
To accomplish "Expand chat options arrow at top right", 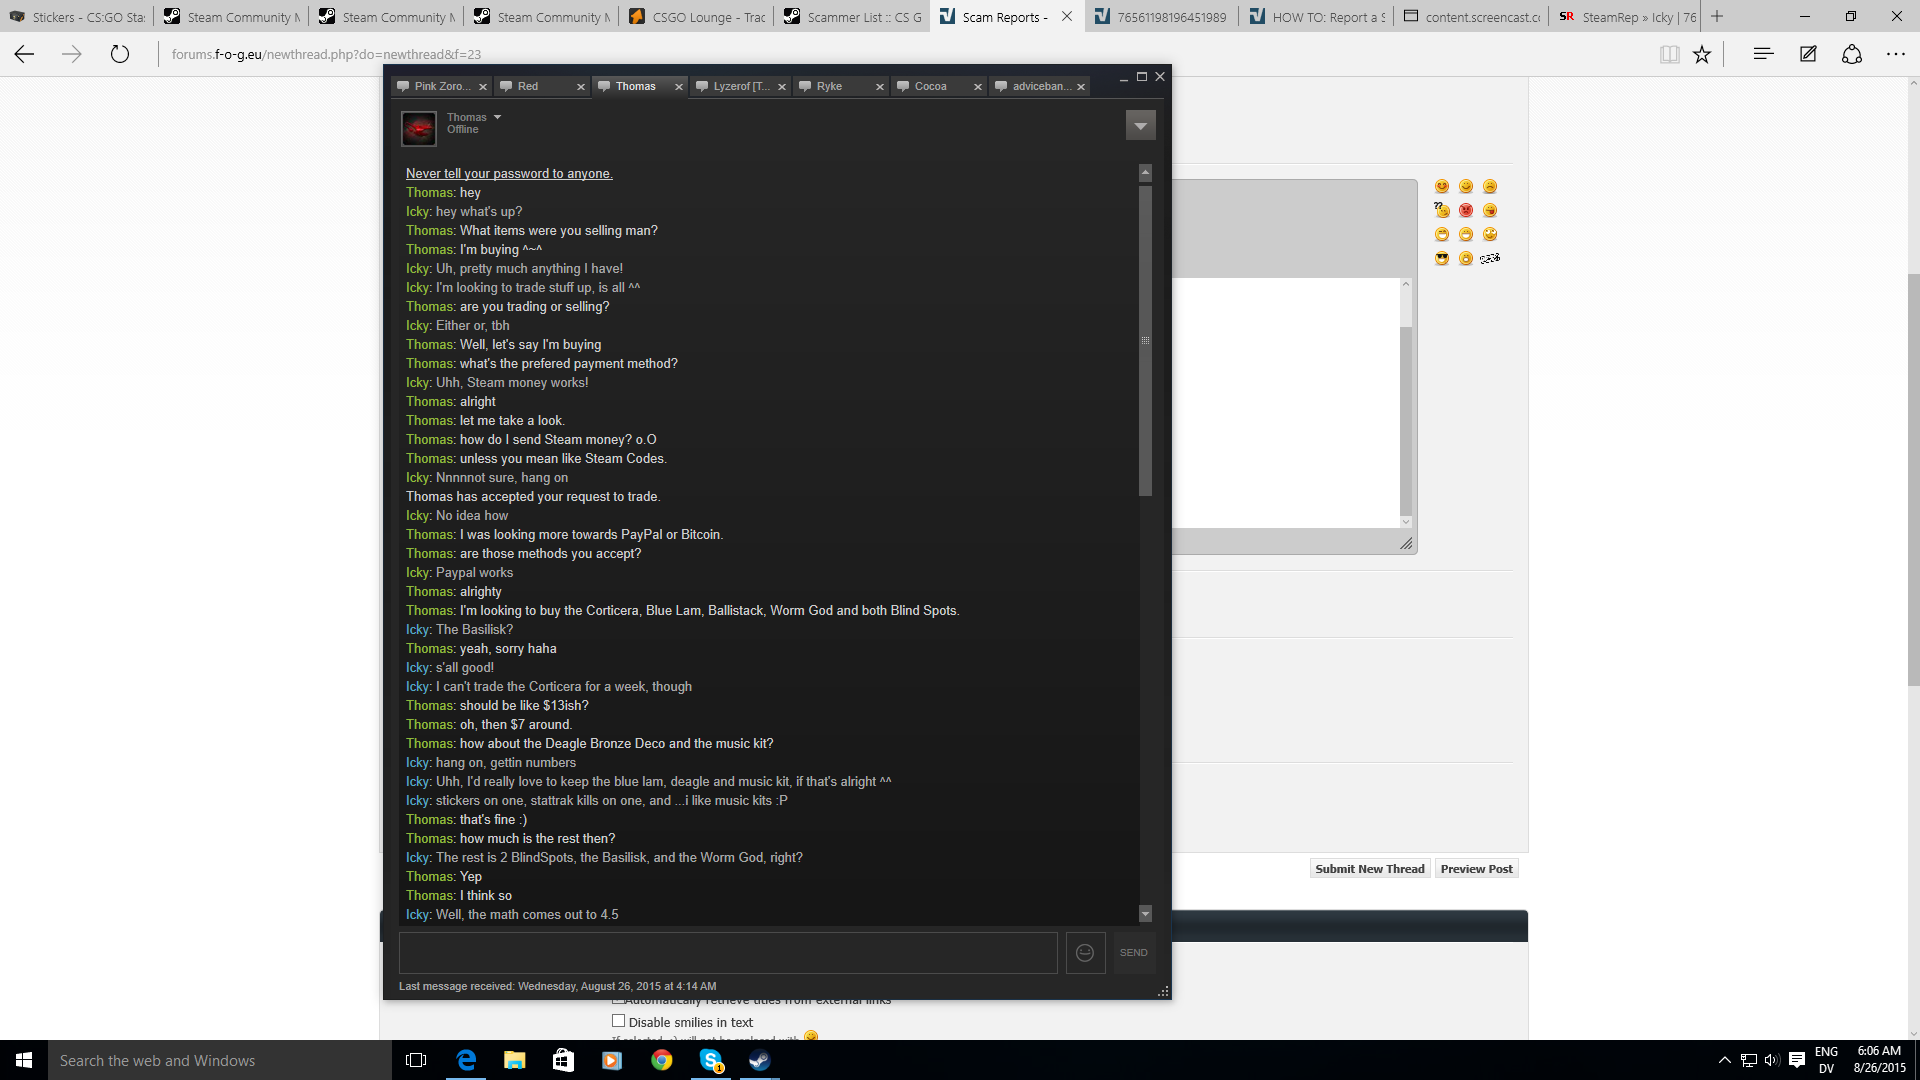I will [x=1140, y=126].
